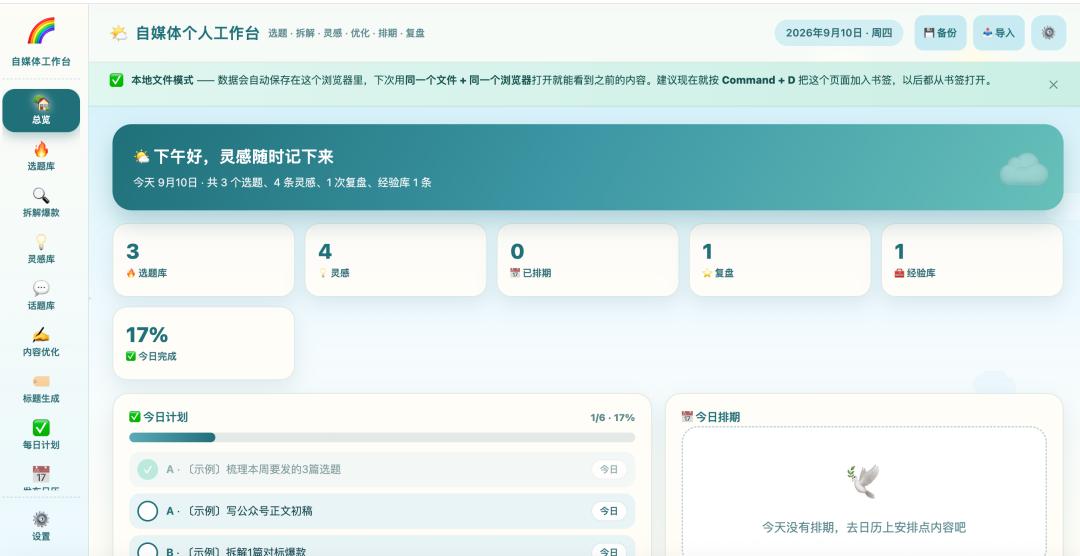Click the sun-cloud icon beside 自媒体个人工作台

[119, 33]
